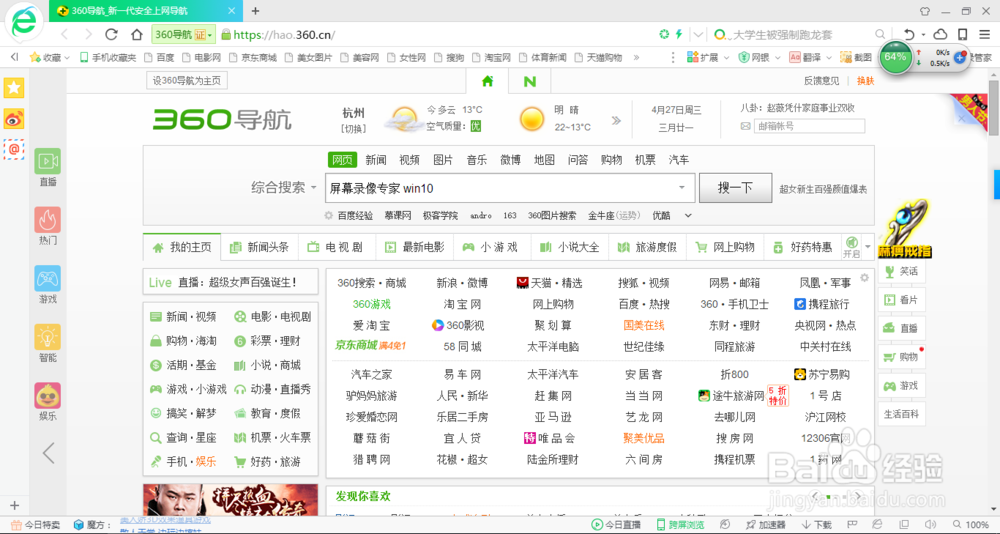This screenshot has height=534, width=1000.
Task: Expand the 扩展 extensions dropdown
Action: click(x=708, y=57)
